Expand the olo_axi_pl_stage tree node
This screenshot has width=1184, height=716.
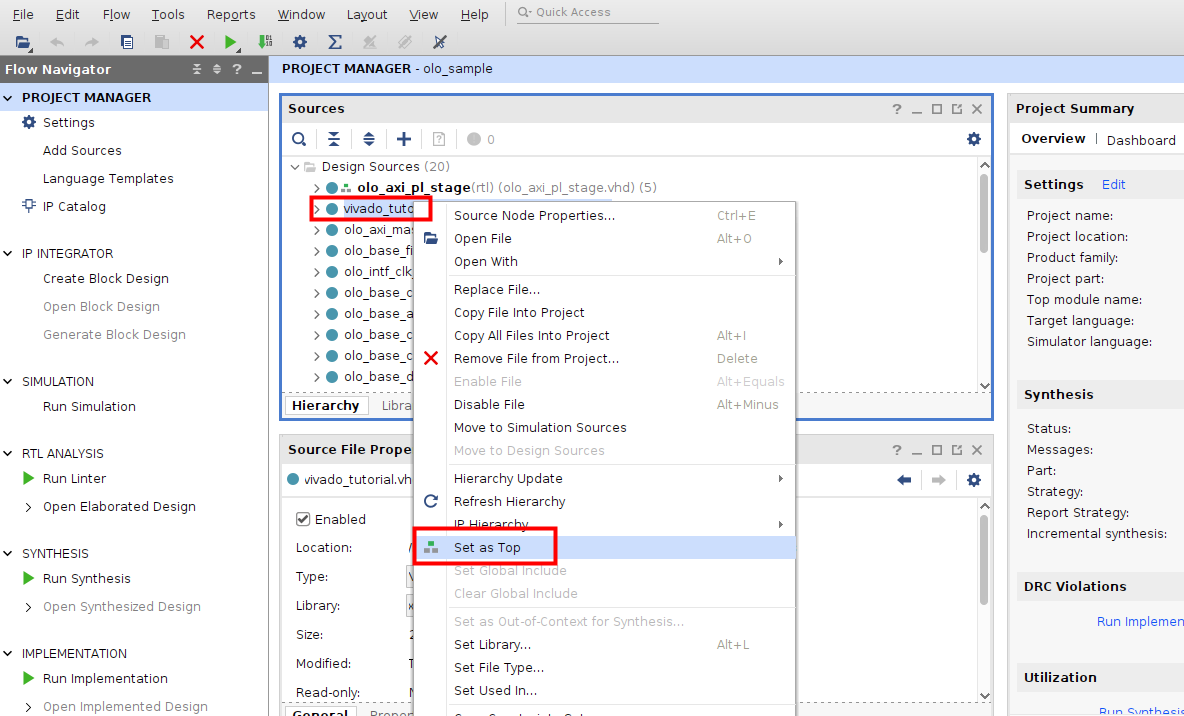[x=317, y=187]
